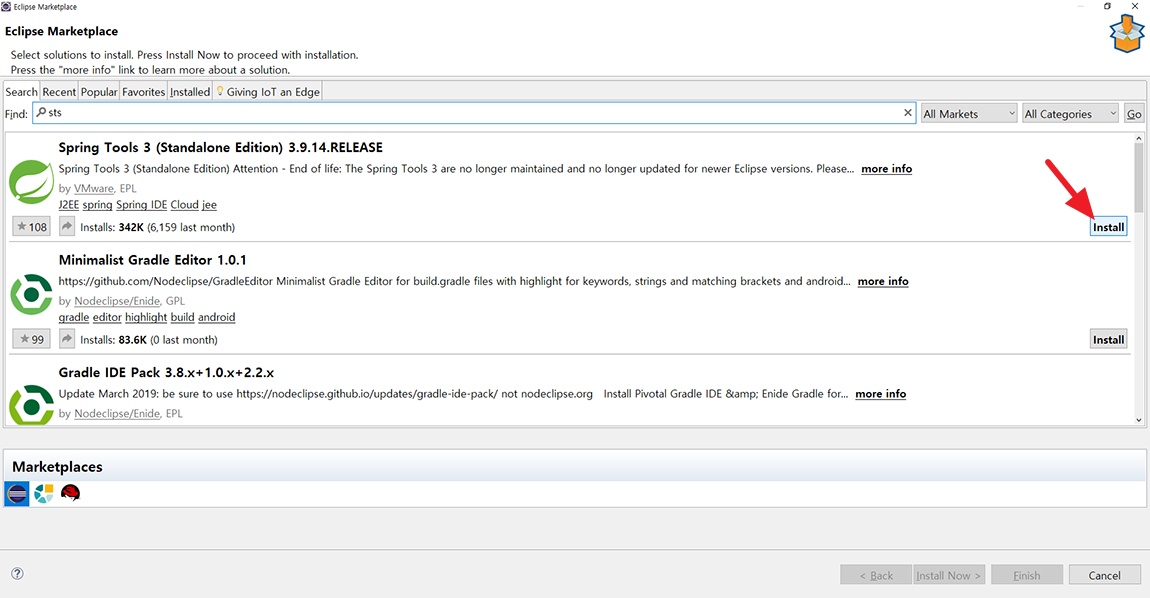1150x598 pixels.
Task: Open more info for Gradle IDE Pack
Action: pos(881,393)
